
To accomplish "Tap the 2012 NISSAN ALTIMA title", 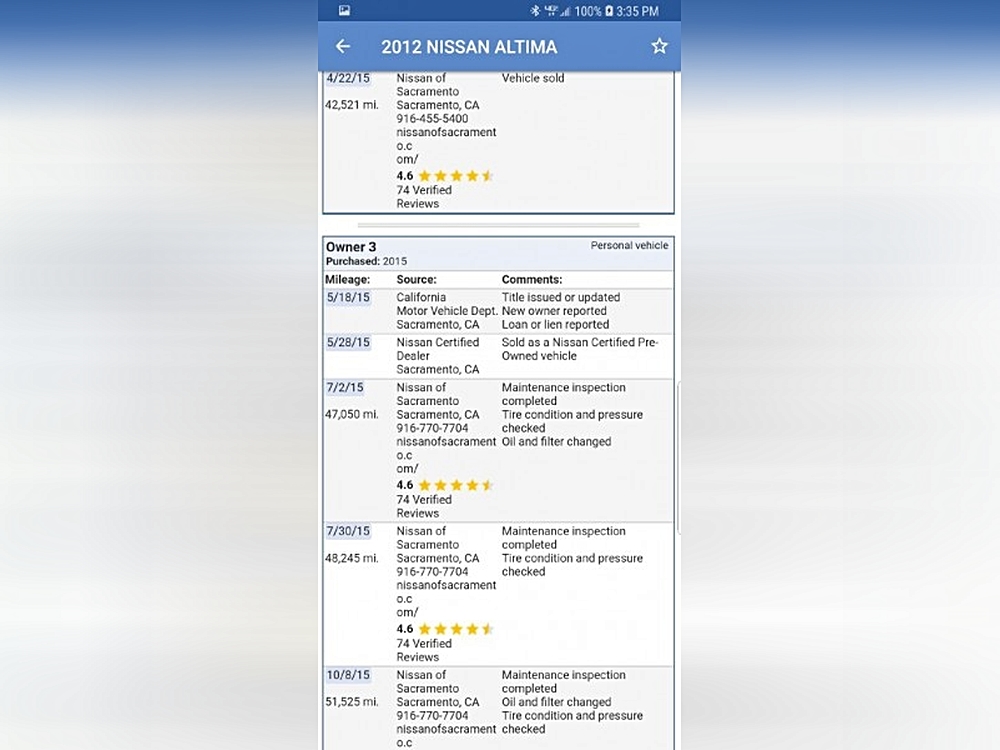I will tap(469, 47).
